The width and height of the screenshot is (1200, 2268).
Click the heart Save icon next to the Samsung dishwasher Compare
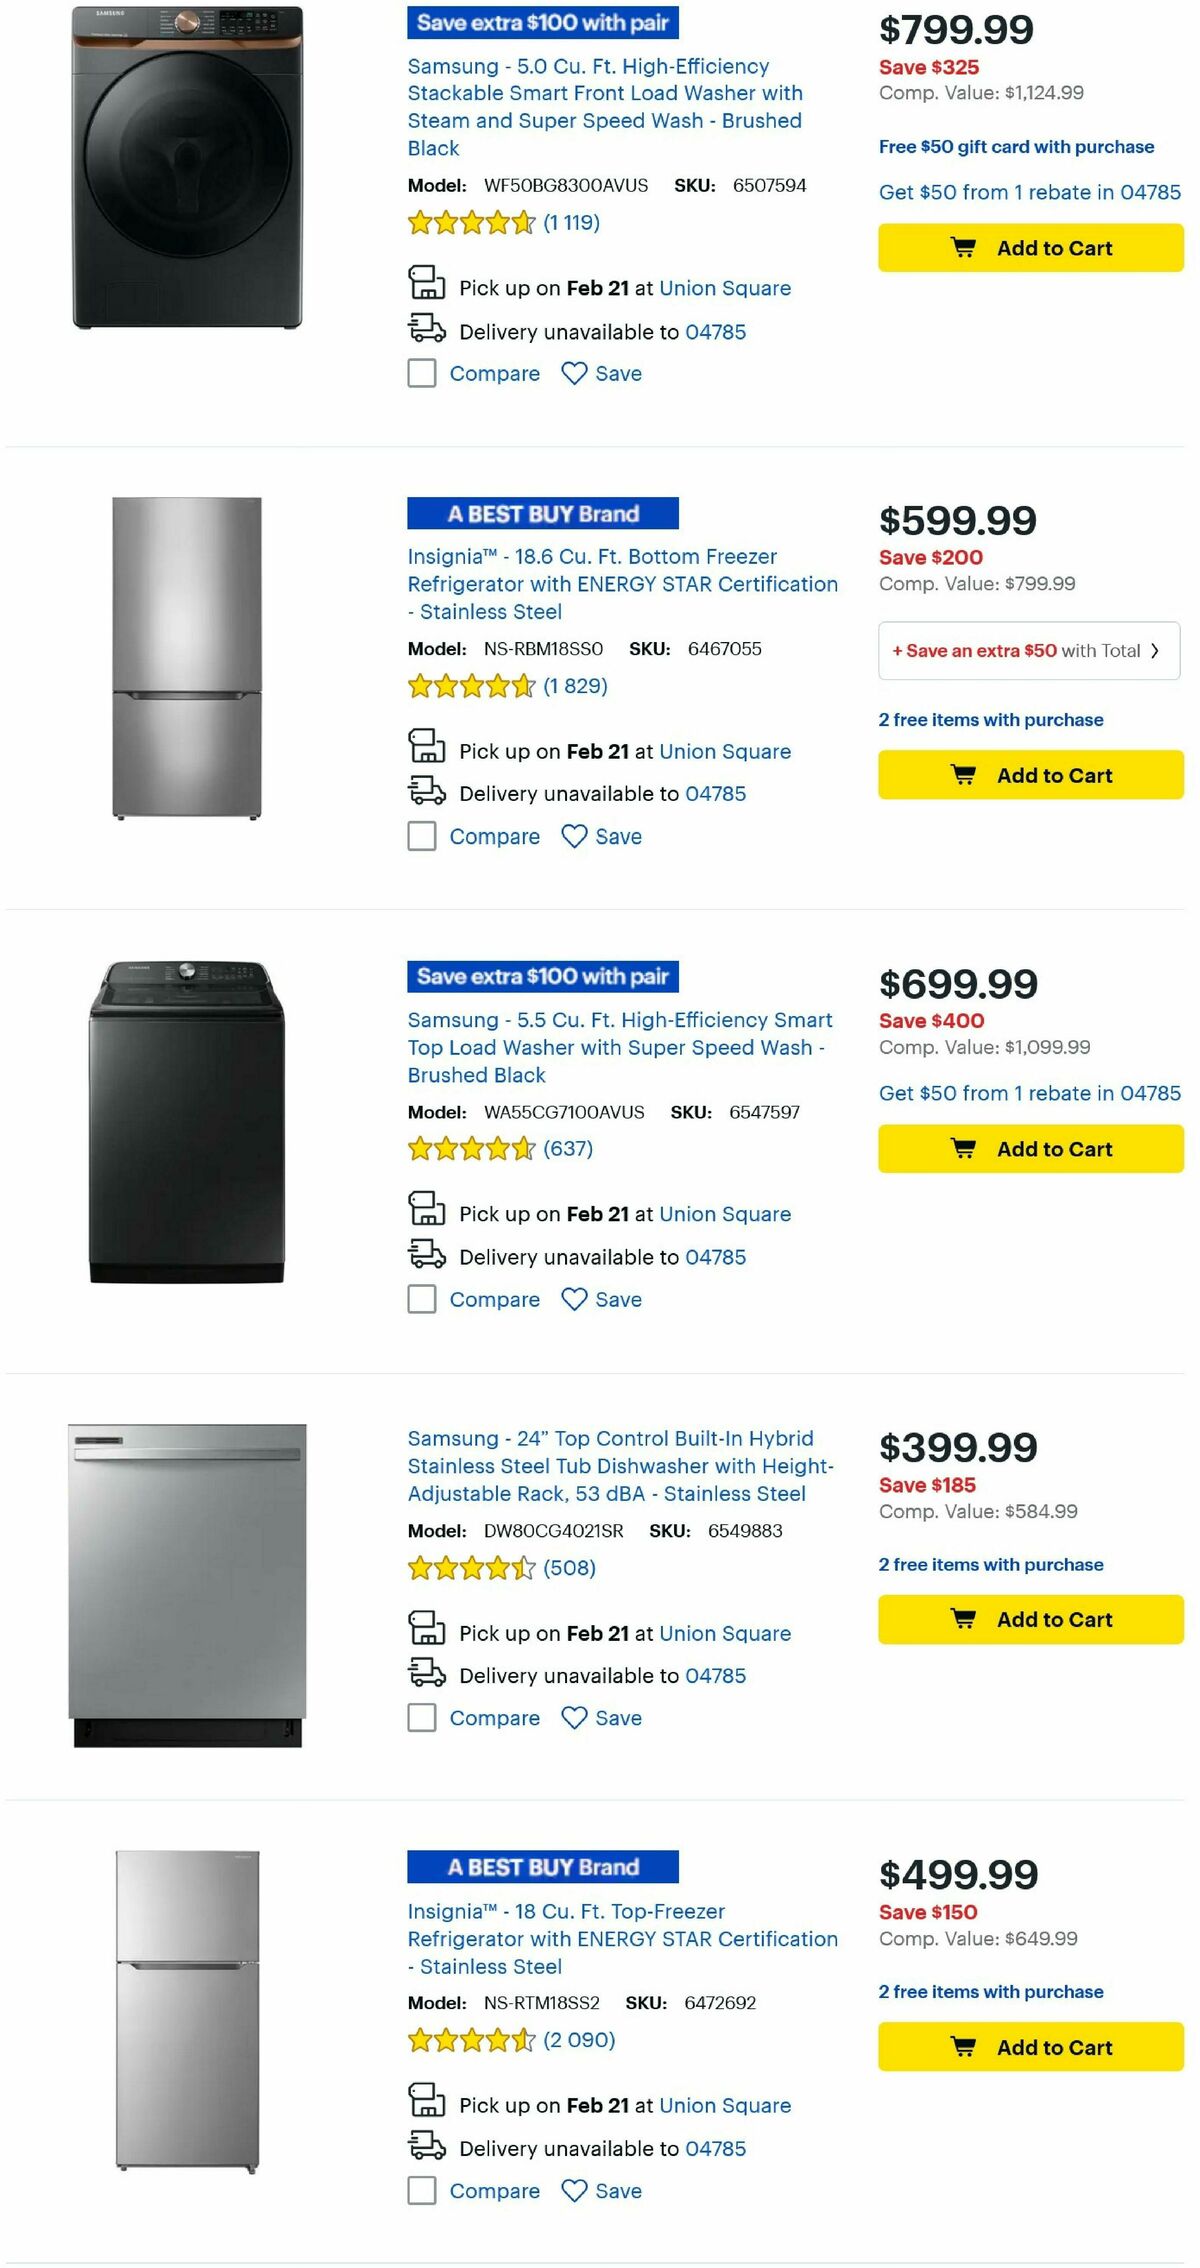(575, 1718)
